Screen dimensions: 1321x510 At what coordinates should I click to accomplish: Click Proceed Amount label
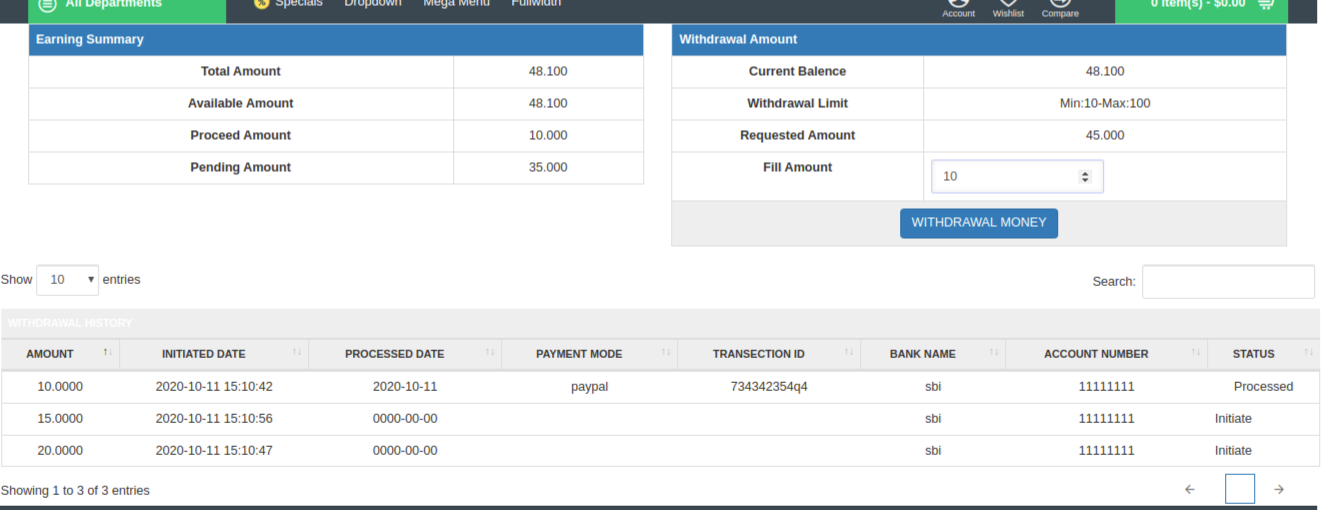coord(241,136)
